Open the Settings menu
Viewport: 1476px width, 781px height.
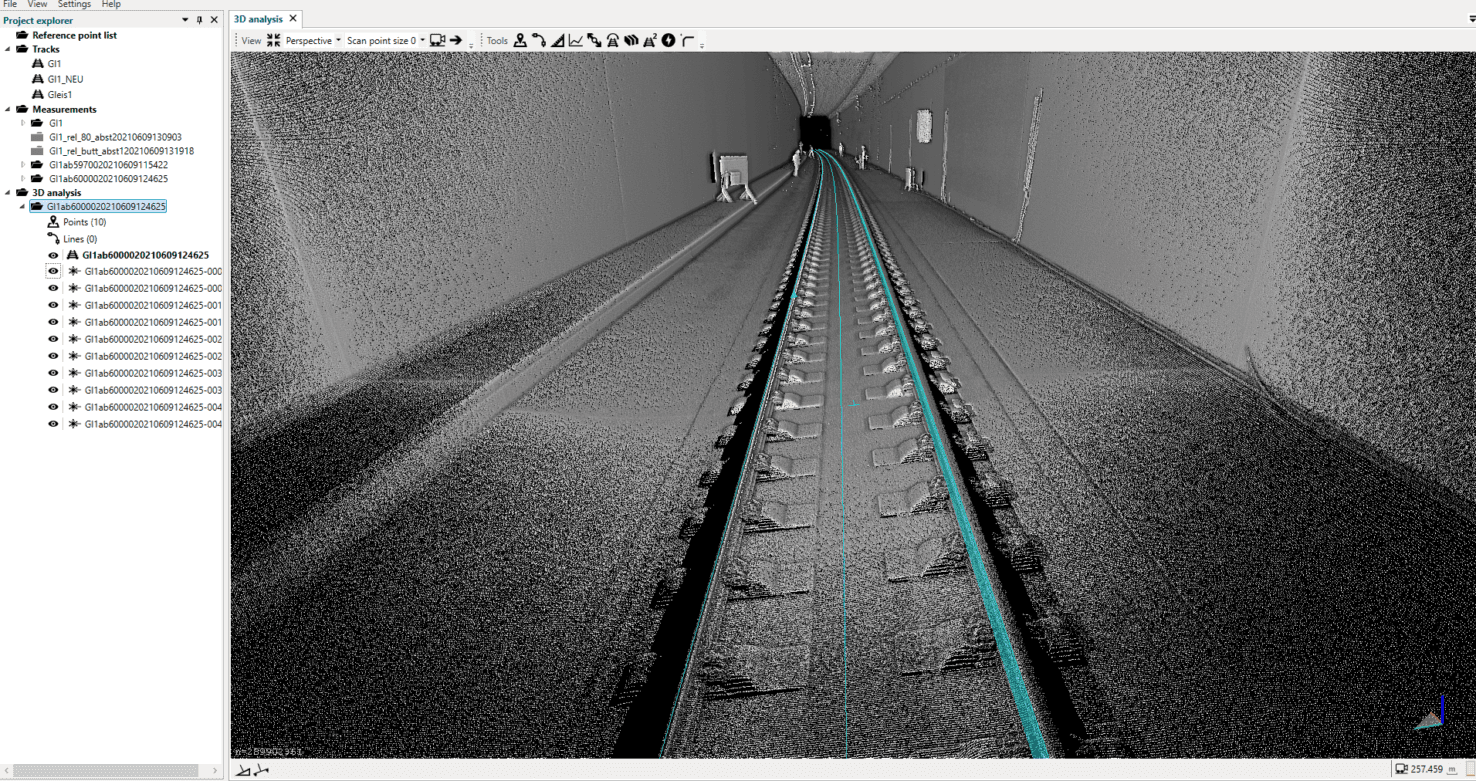pos(74,5)
